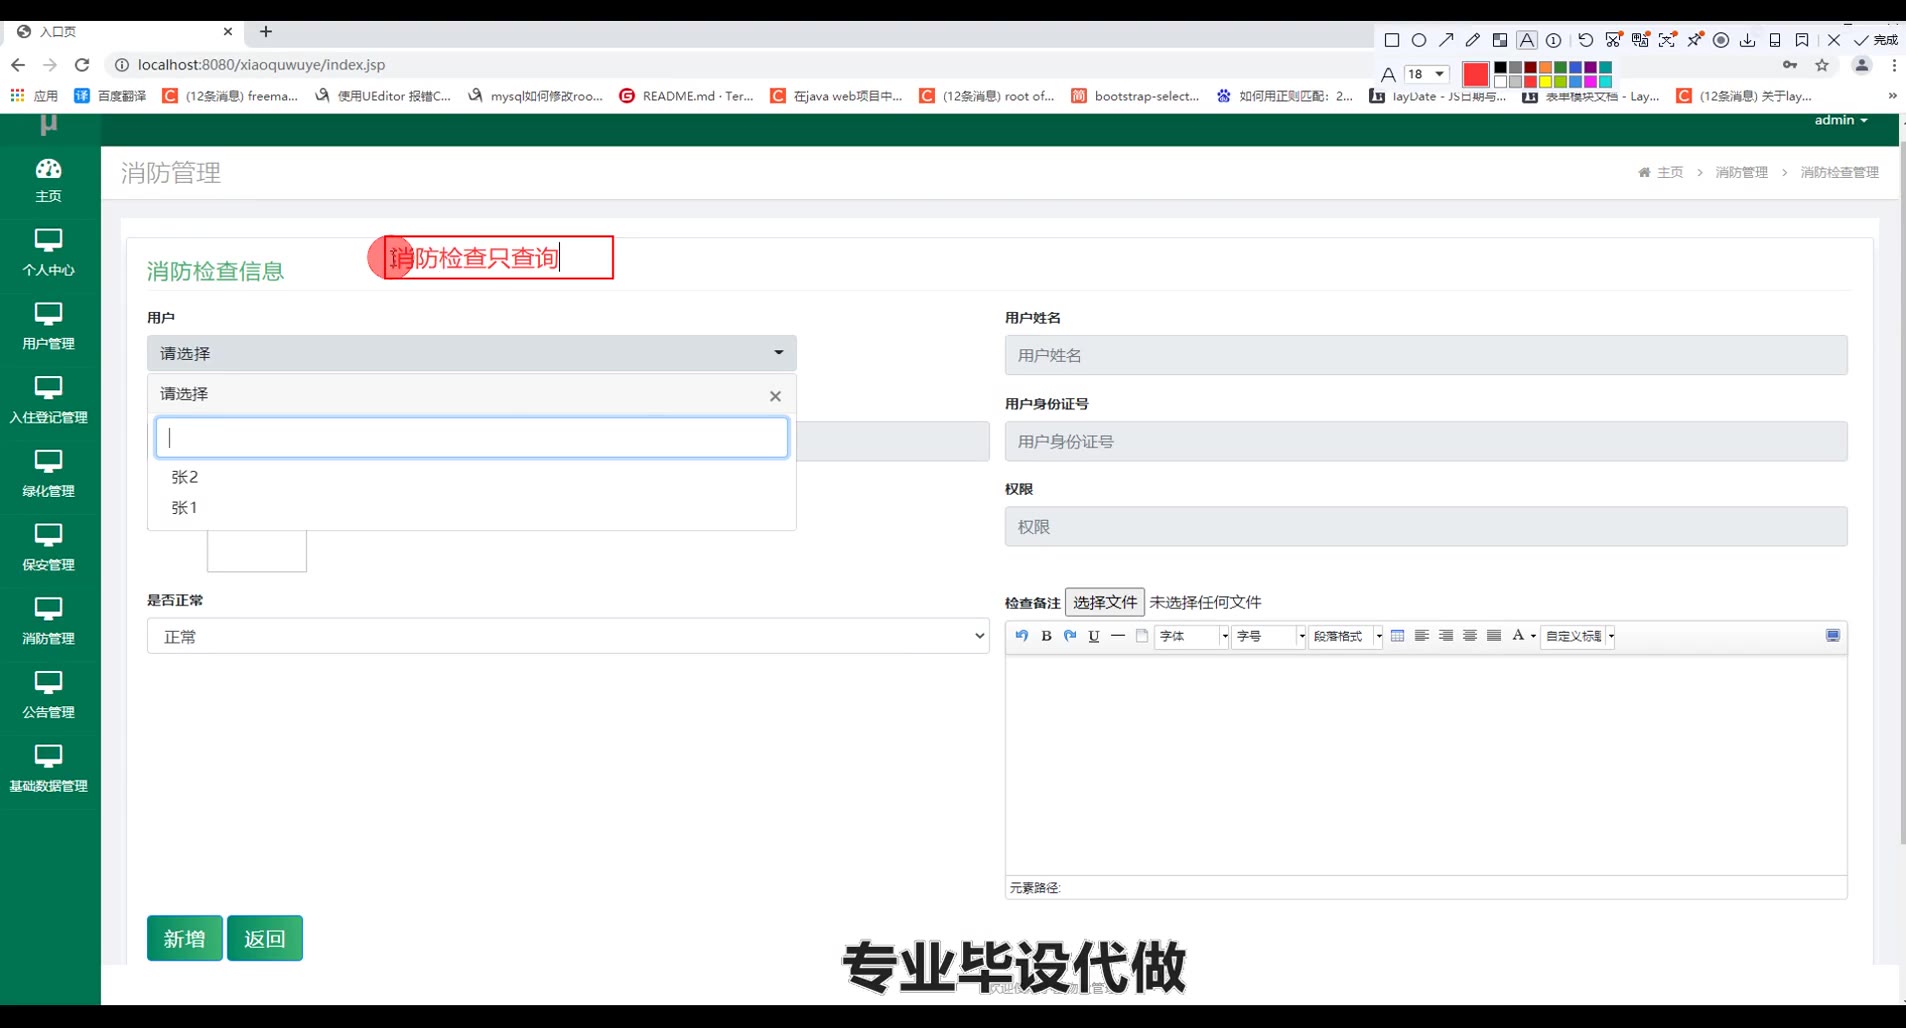Select the pencil drawing tool
Image resolution: width=1906 pixels, height=1028 pixels.
coord(1473,40)
